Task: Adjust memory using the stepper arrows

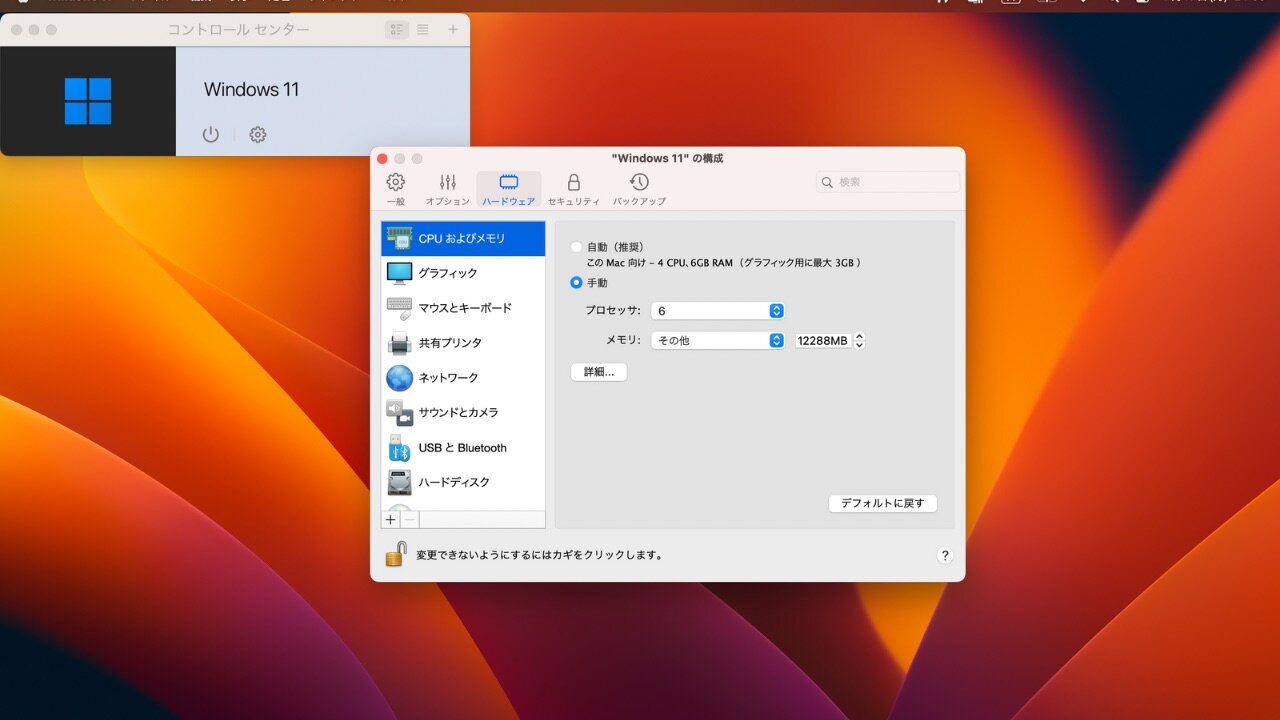Action: click(859, 341)
